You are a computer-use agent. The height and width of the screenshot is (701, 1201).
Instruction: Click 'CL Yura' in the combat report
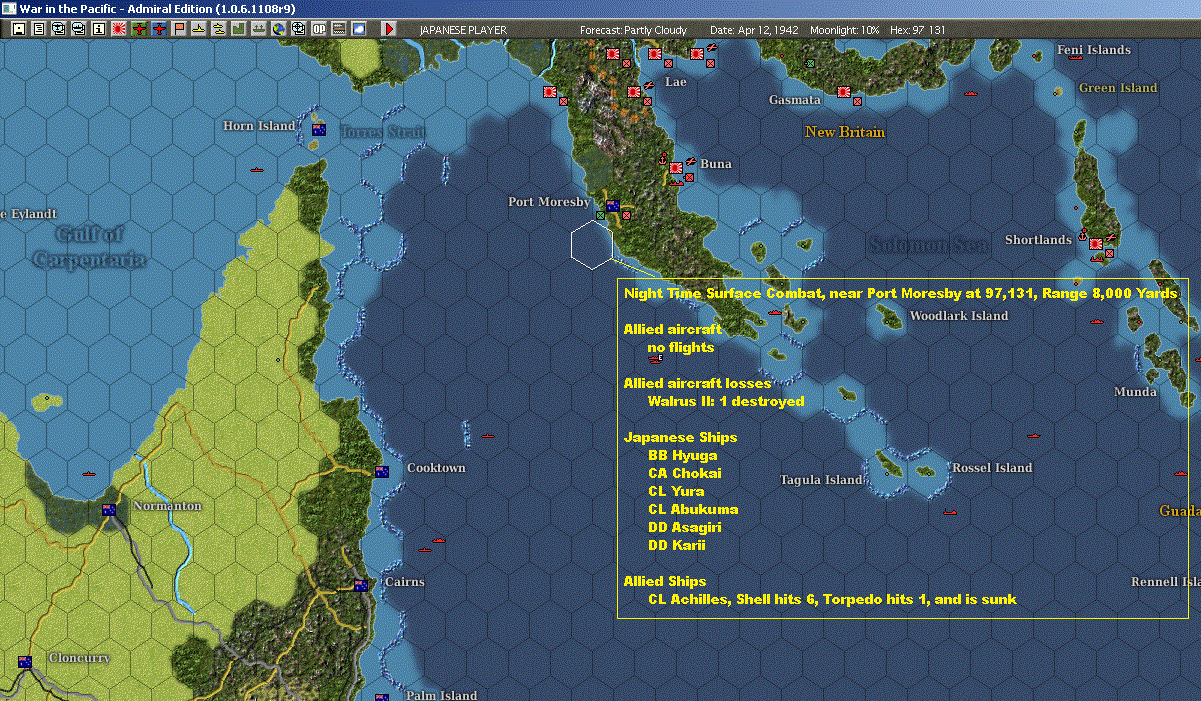(676, 492)
